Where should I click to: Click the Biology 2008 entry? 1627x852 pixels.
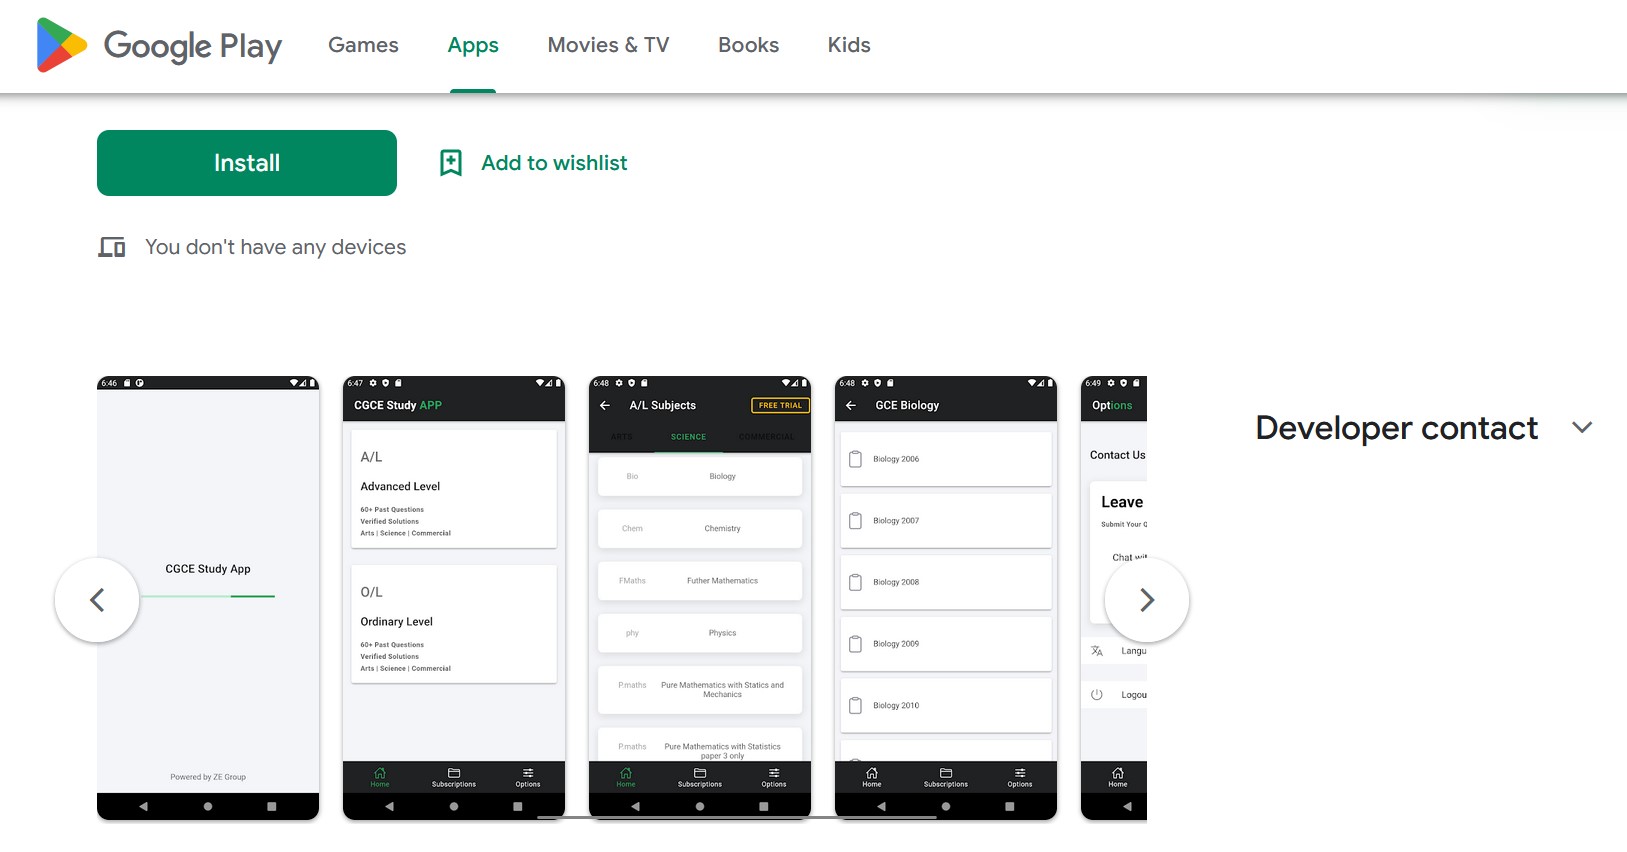pos(946,582)
